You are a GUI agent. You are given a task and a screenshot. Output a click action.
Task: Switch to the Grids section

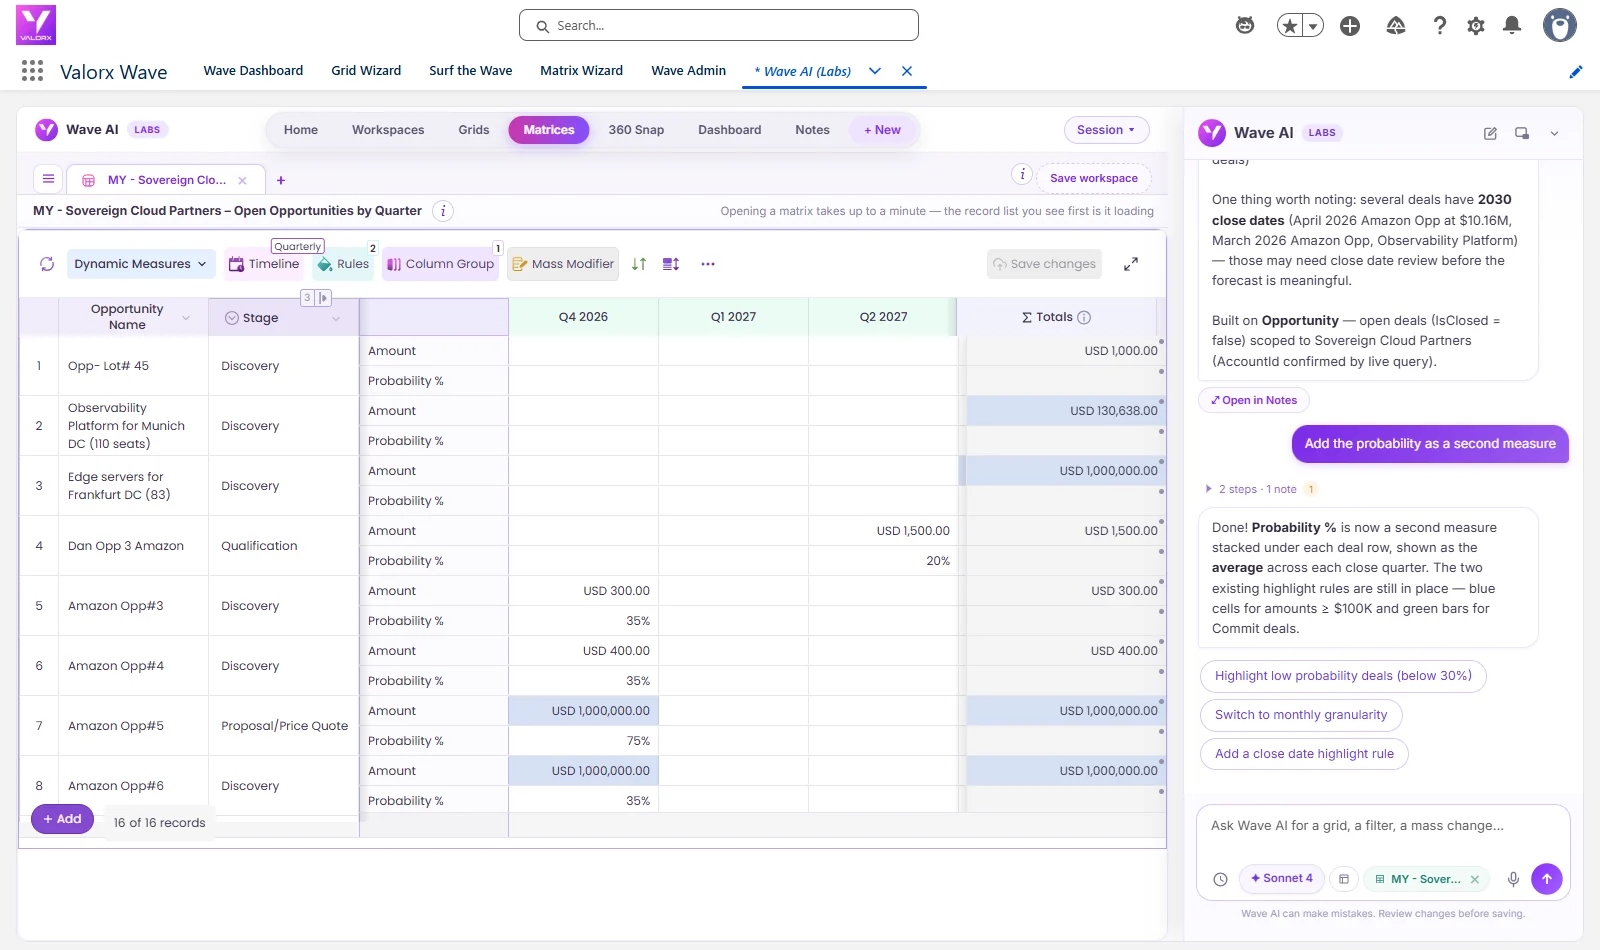pos(474,130)
